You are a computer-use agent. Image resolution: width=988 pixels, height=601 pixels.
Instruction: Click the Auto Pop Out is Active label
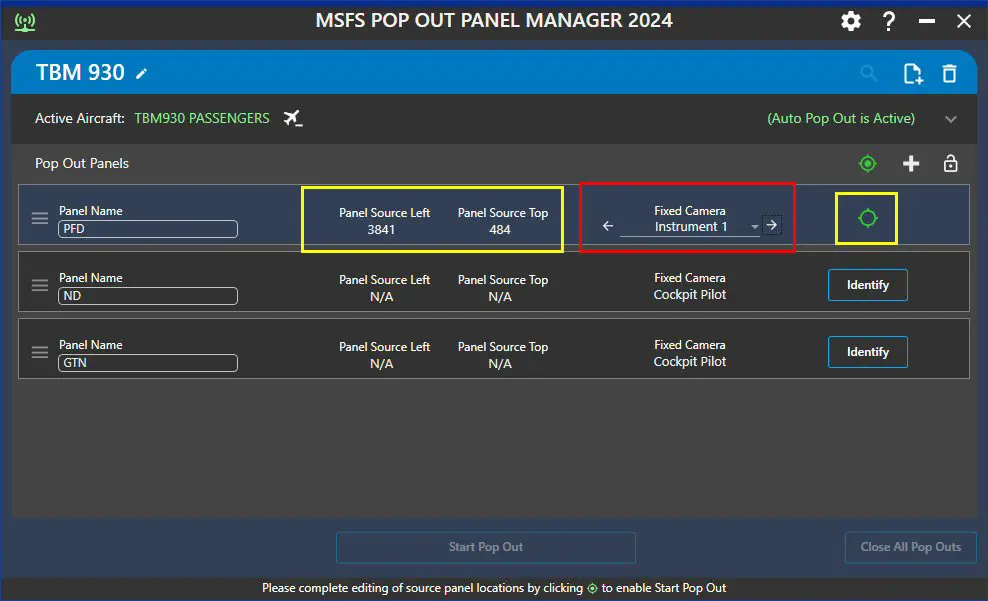click(x=841, y=118)
